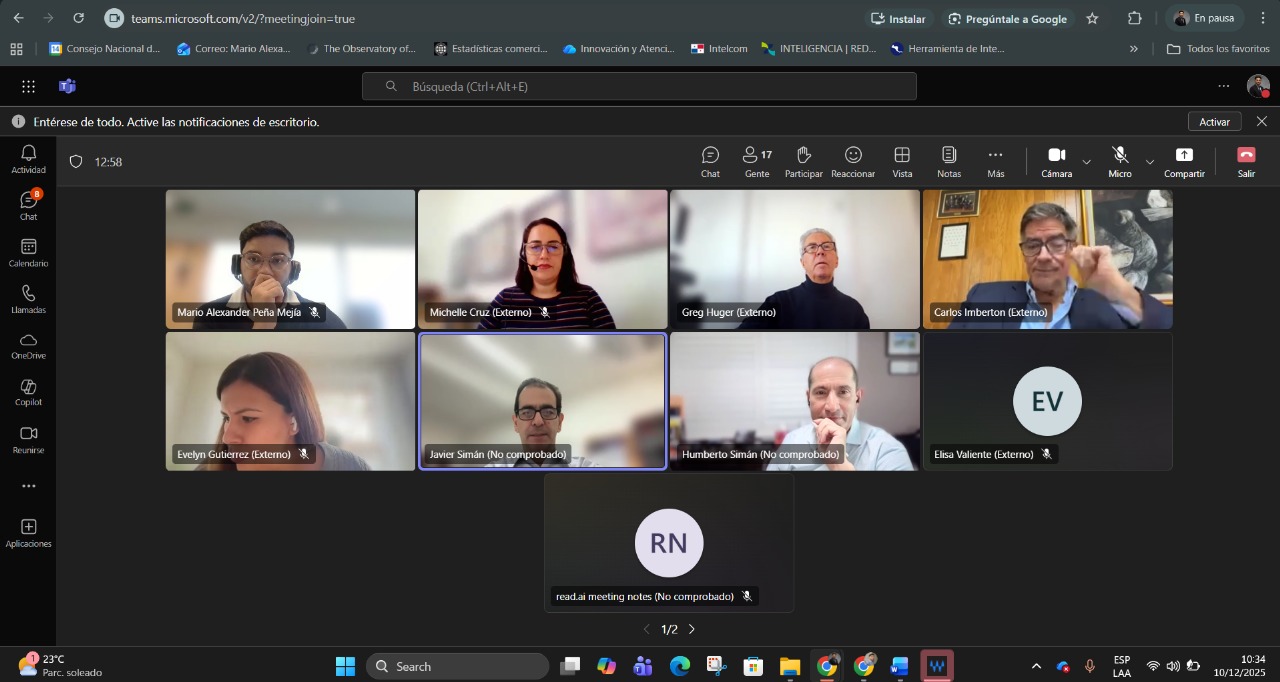Open meeting Notas panel

949,161
